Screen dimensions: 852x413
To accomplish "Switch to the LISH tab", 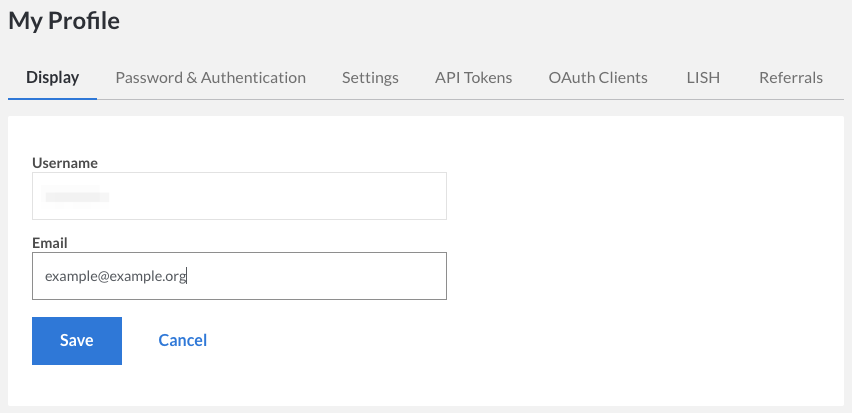I will pos(703,77).
